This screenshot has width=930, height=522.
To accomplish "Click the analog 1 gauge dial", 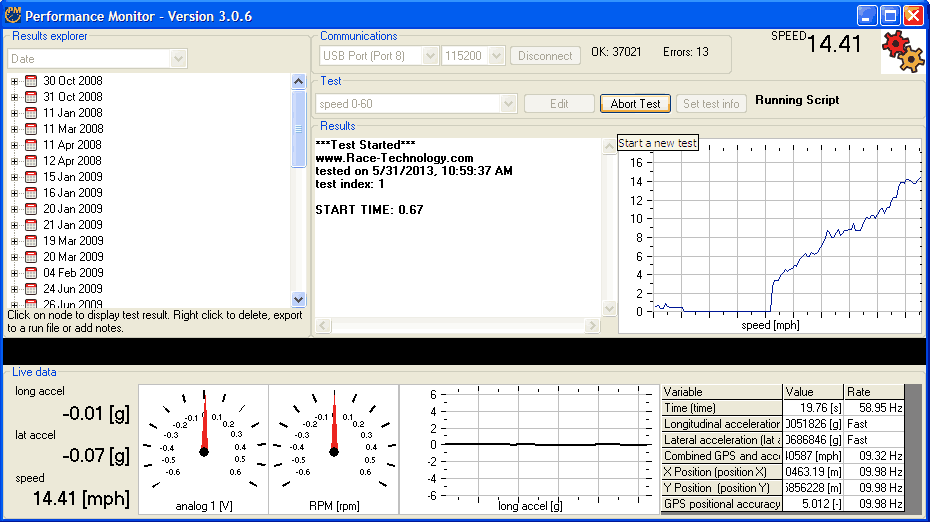I will click(204, 444).
